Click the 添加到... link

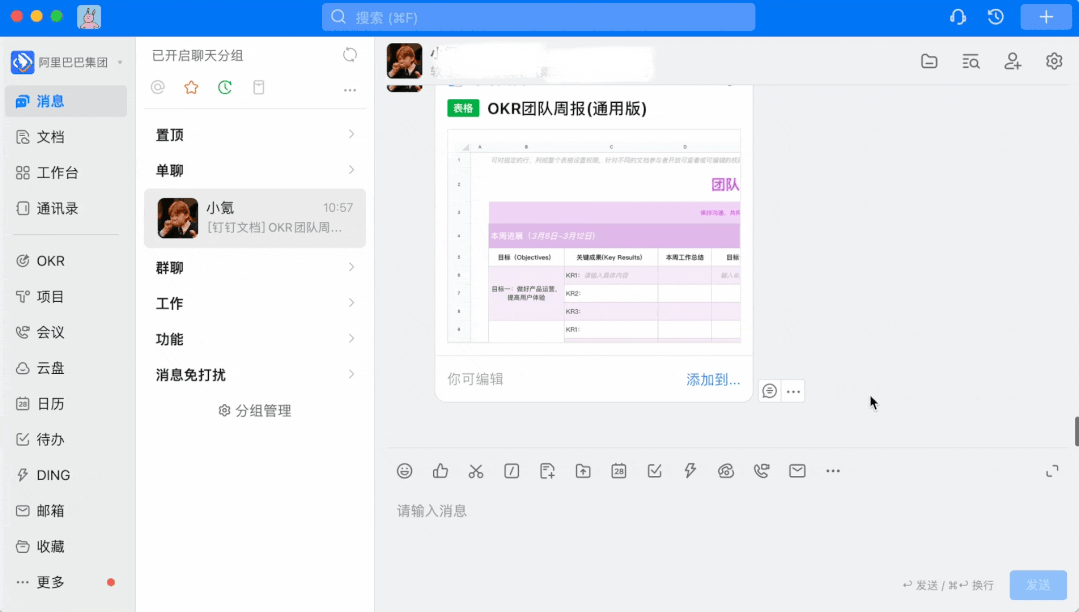[713, 379]
